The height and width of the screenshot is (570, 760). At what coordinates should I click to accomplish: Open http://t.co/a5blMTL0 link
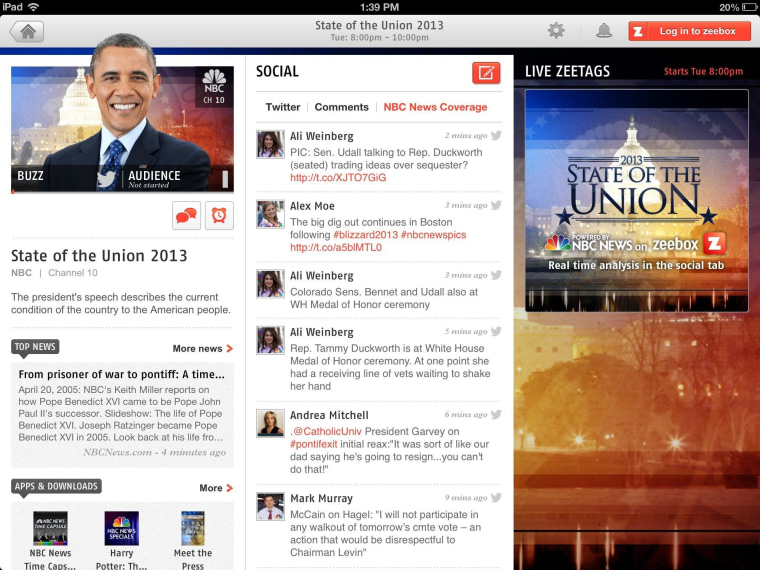335,247
